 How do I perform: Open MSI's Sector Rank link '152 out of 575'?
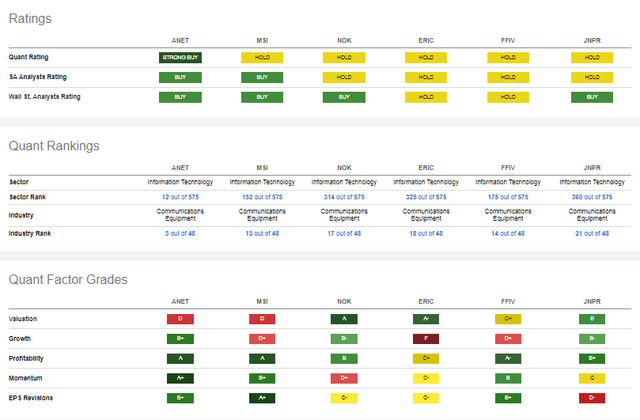(x=262, y=197)
